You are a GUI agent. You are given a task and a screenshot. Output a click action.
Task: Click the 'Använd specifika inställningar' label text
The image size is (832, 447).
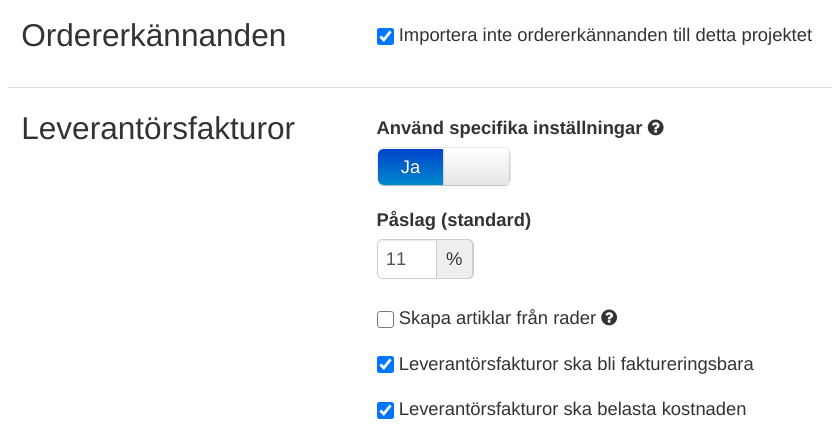tap(509, 128)
